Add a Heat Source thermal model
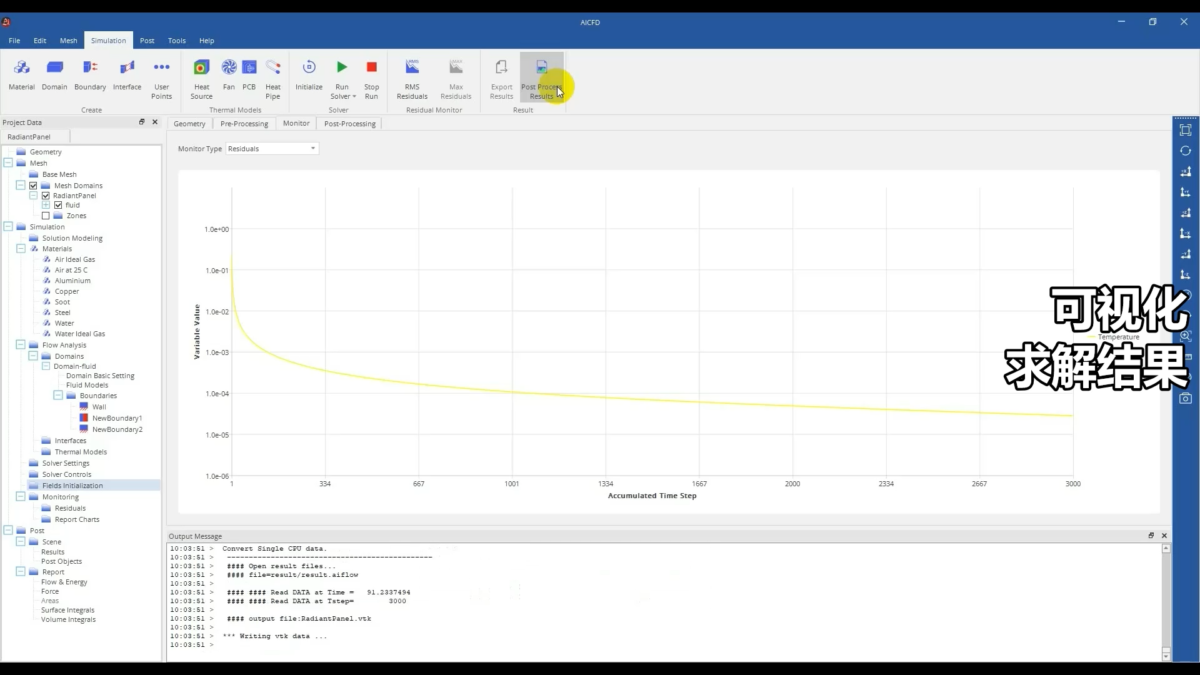Image resolution: width=1200 pixels, height=675 pixels. coord(201,79)
